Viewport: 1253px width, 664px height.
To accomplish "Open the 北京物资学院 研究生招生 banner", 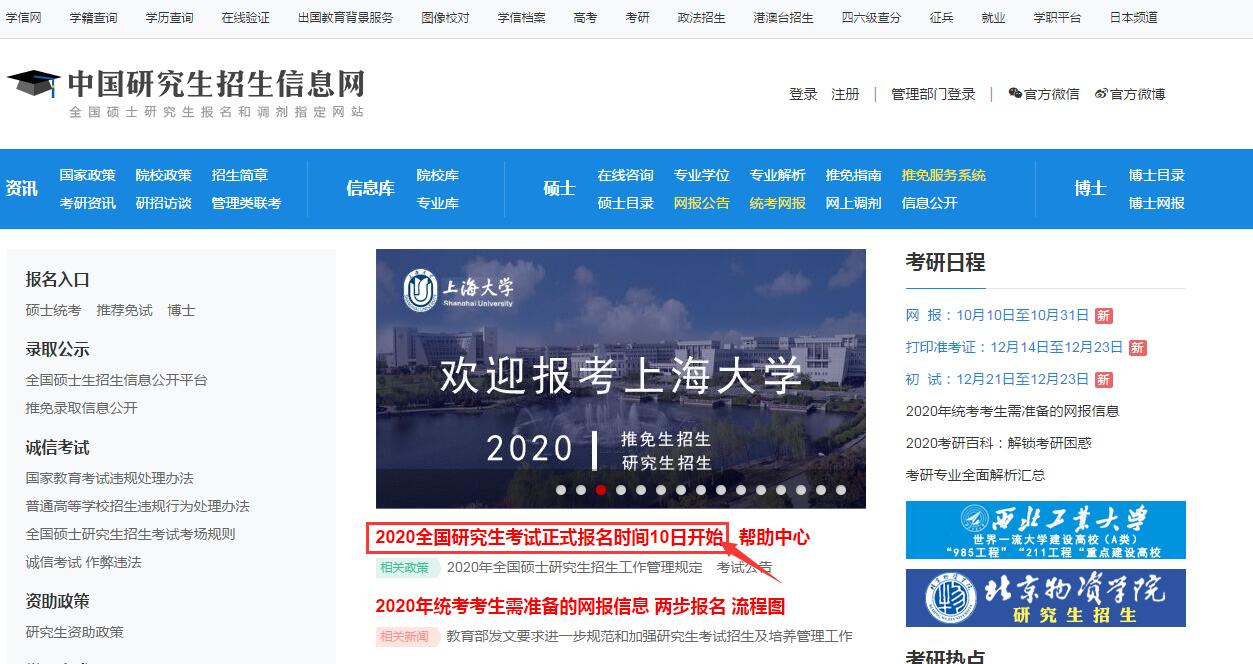I will (x=1045, y=598).
